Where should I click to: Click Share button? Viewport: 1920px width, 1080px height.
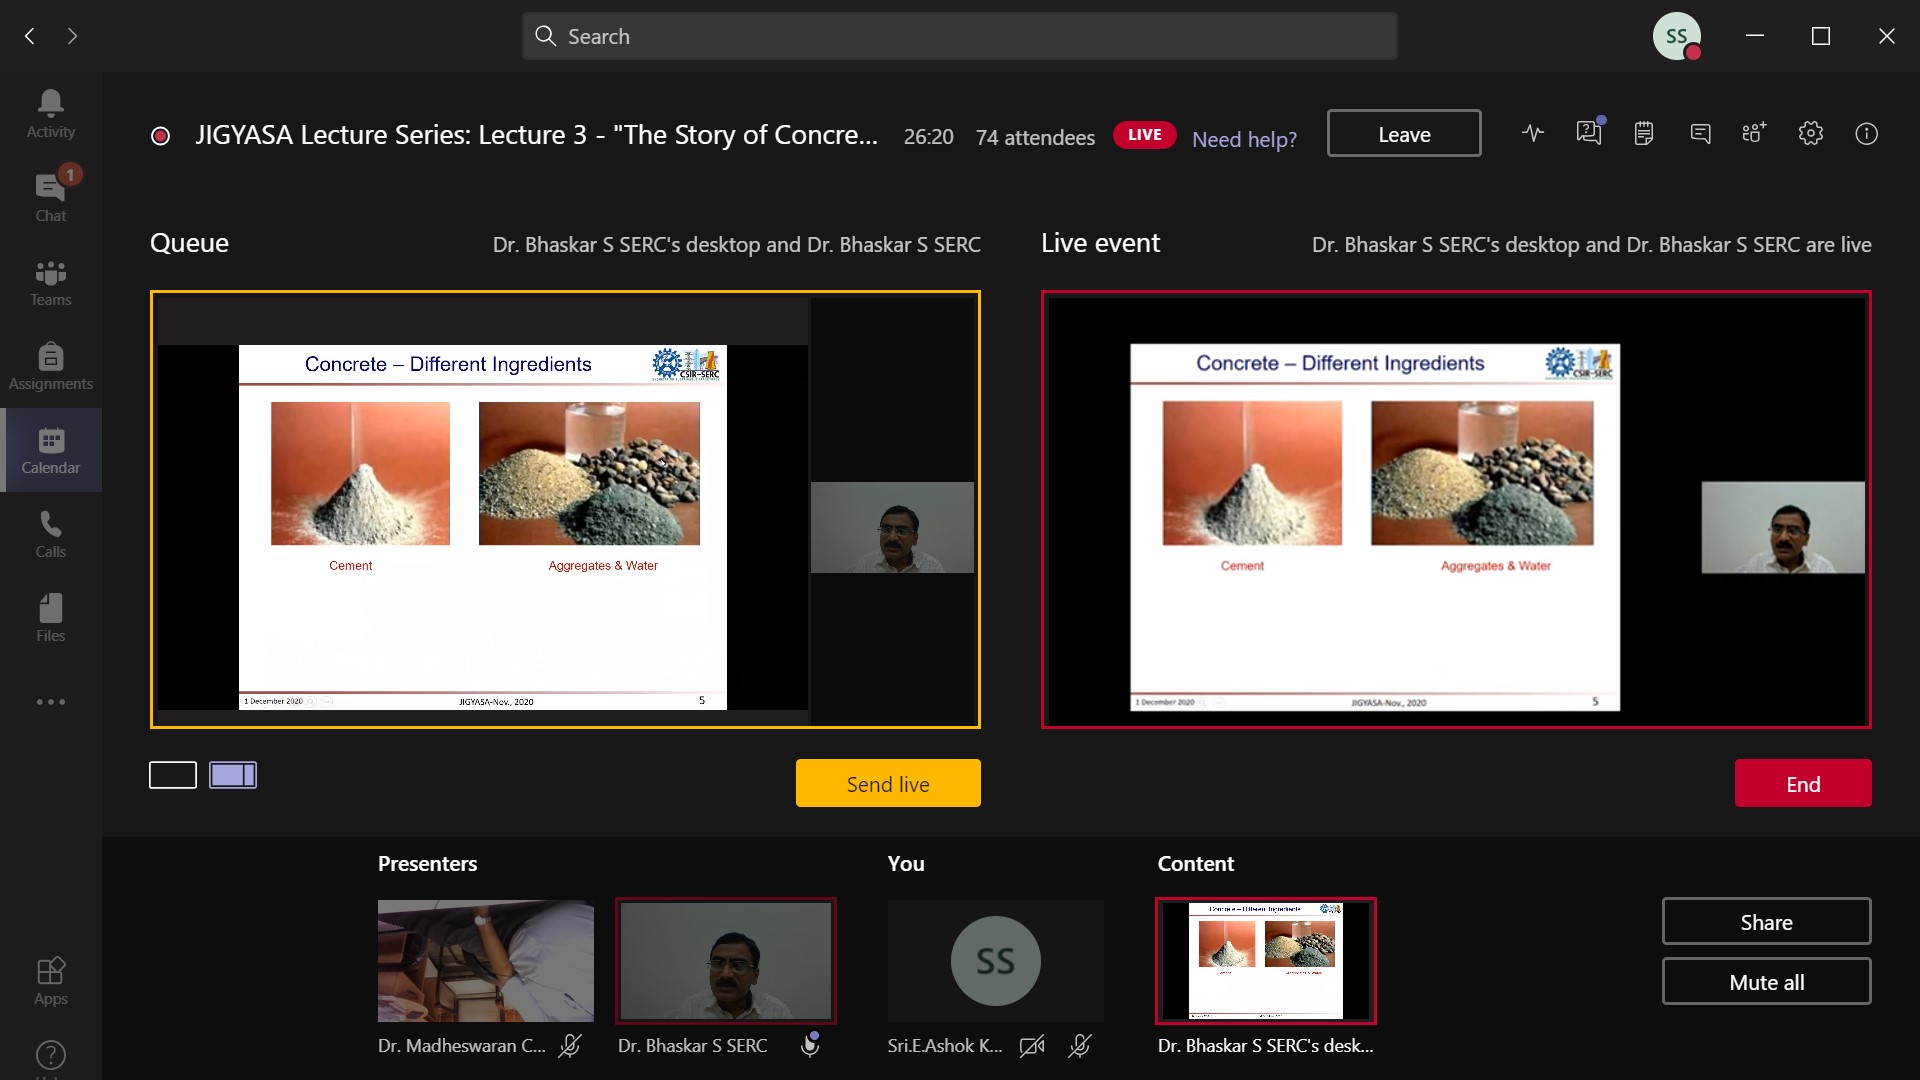1766,921
